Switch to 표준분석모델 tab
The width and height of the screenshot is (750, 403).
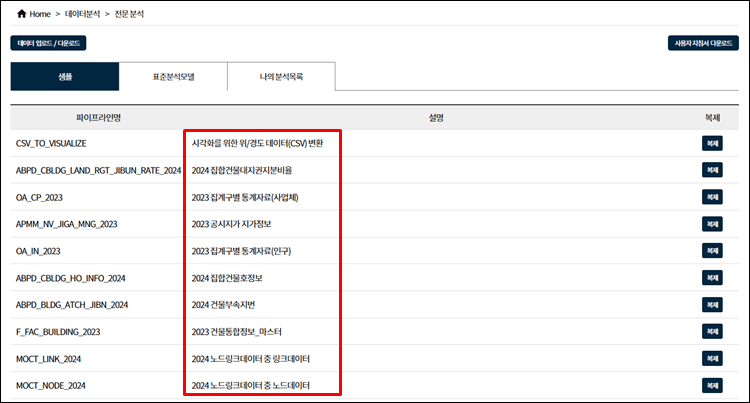[173, 76]
